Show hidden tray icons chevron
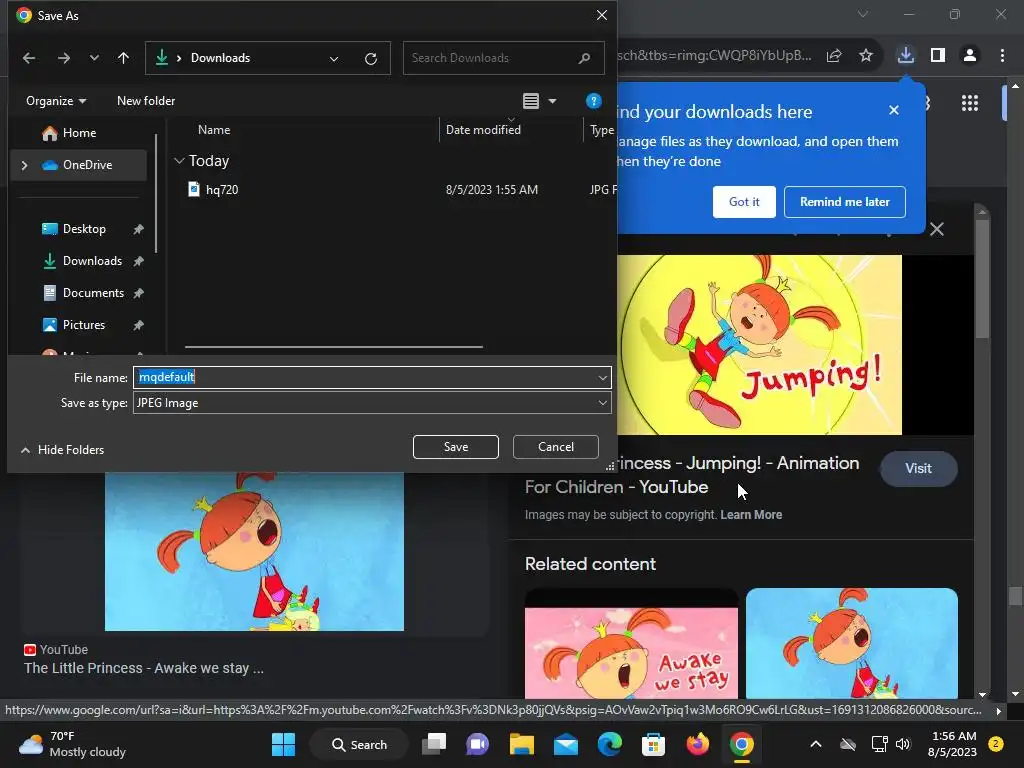 tap(816, 744)
